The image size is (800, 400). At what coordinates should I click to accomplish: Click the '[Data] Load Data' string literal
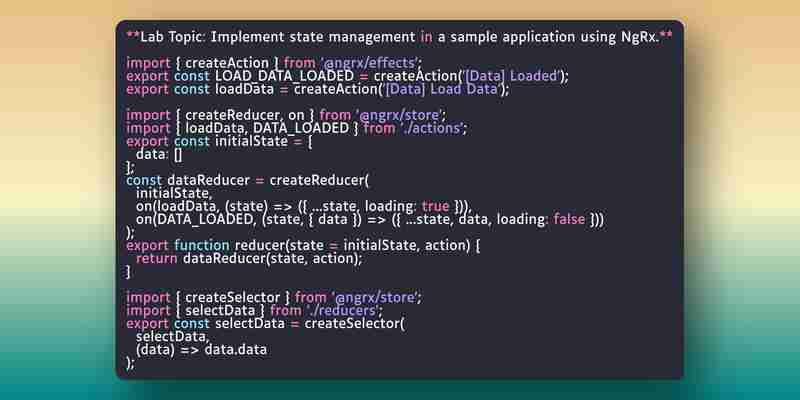442,89
